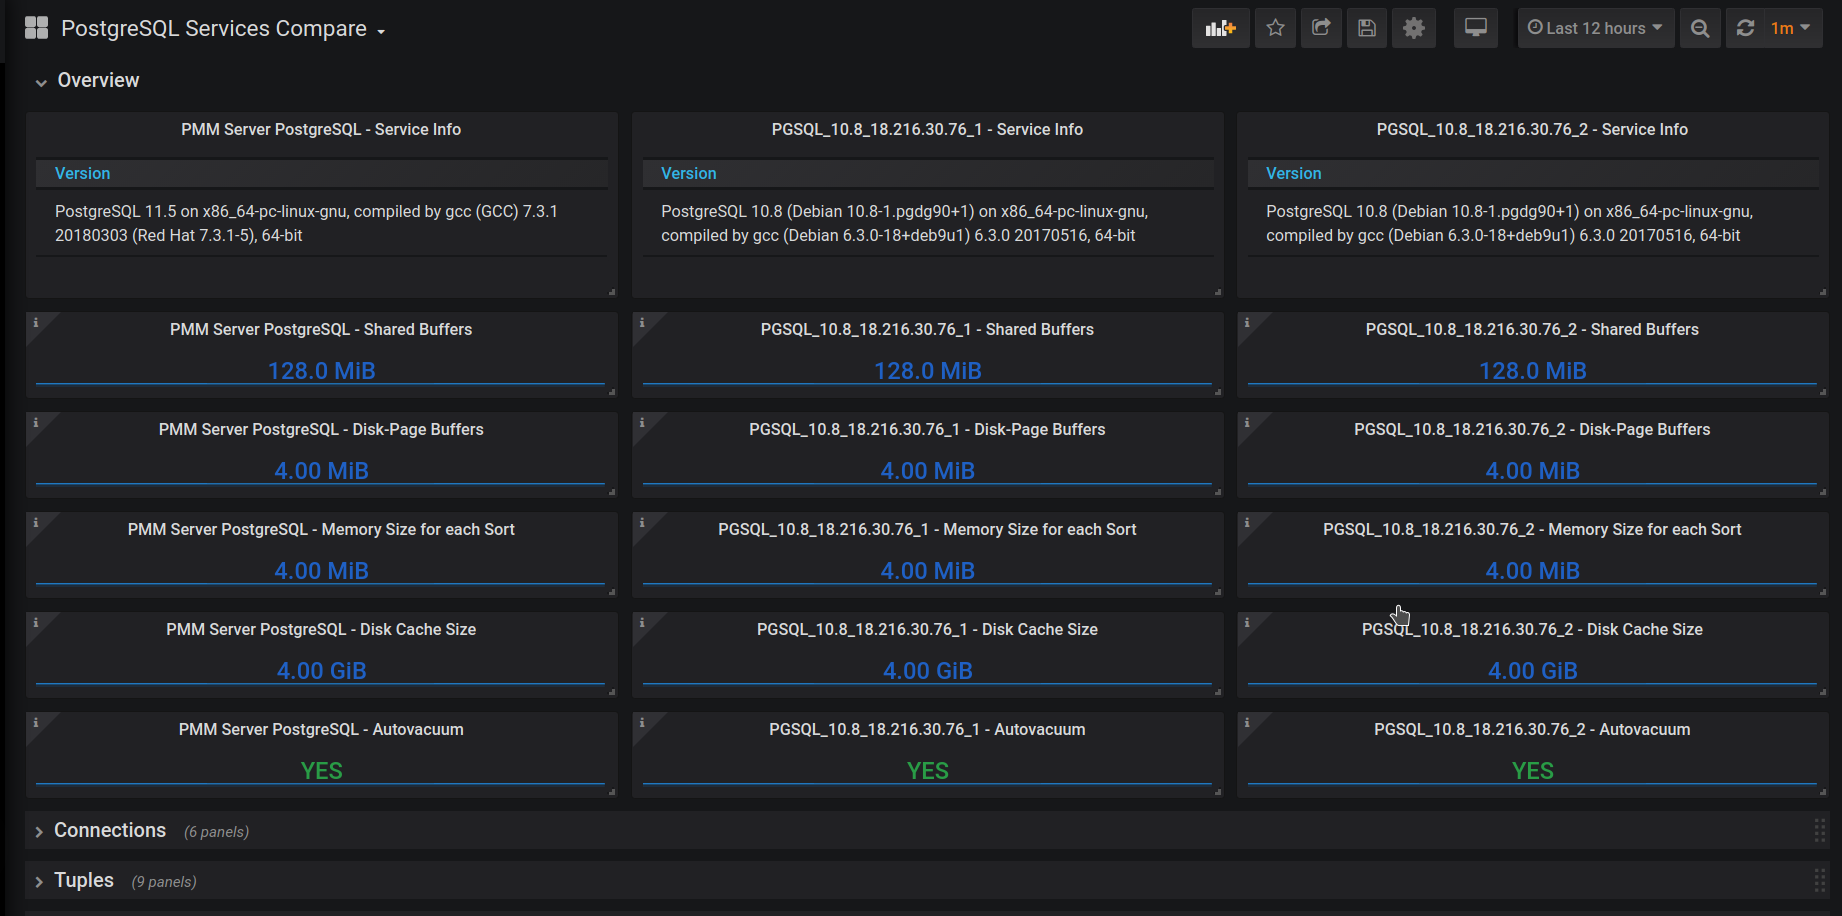Viewport: 1842px width, 916px height.
Task: Click PMM Server PostgreSQL Shared Buffers title
Action: pos(321,330)
